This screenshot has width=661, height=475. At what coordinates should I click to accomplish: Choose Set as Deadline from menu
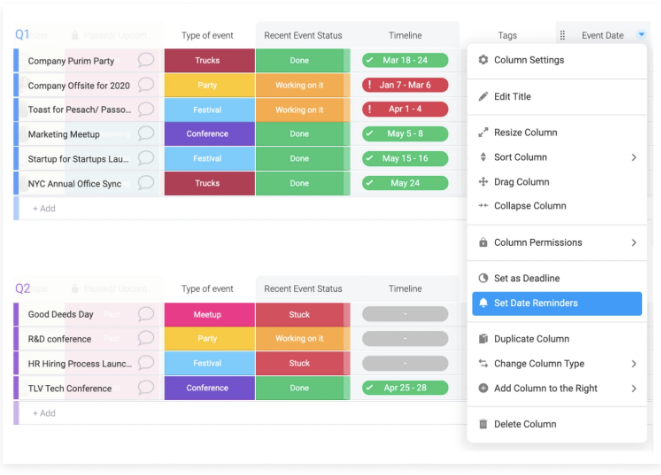[x=526, y=278]
